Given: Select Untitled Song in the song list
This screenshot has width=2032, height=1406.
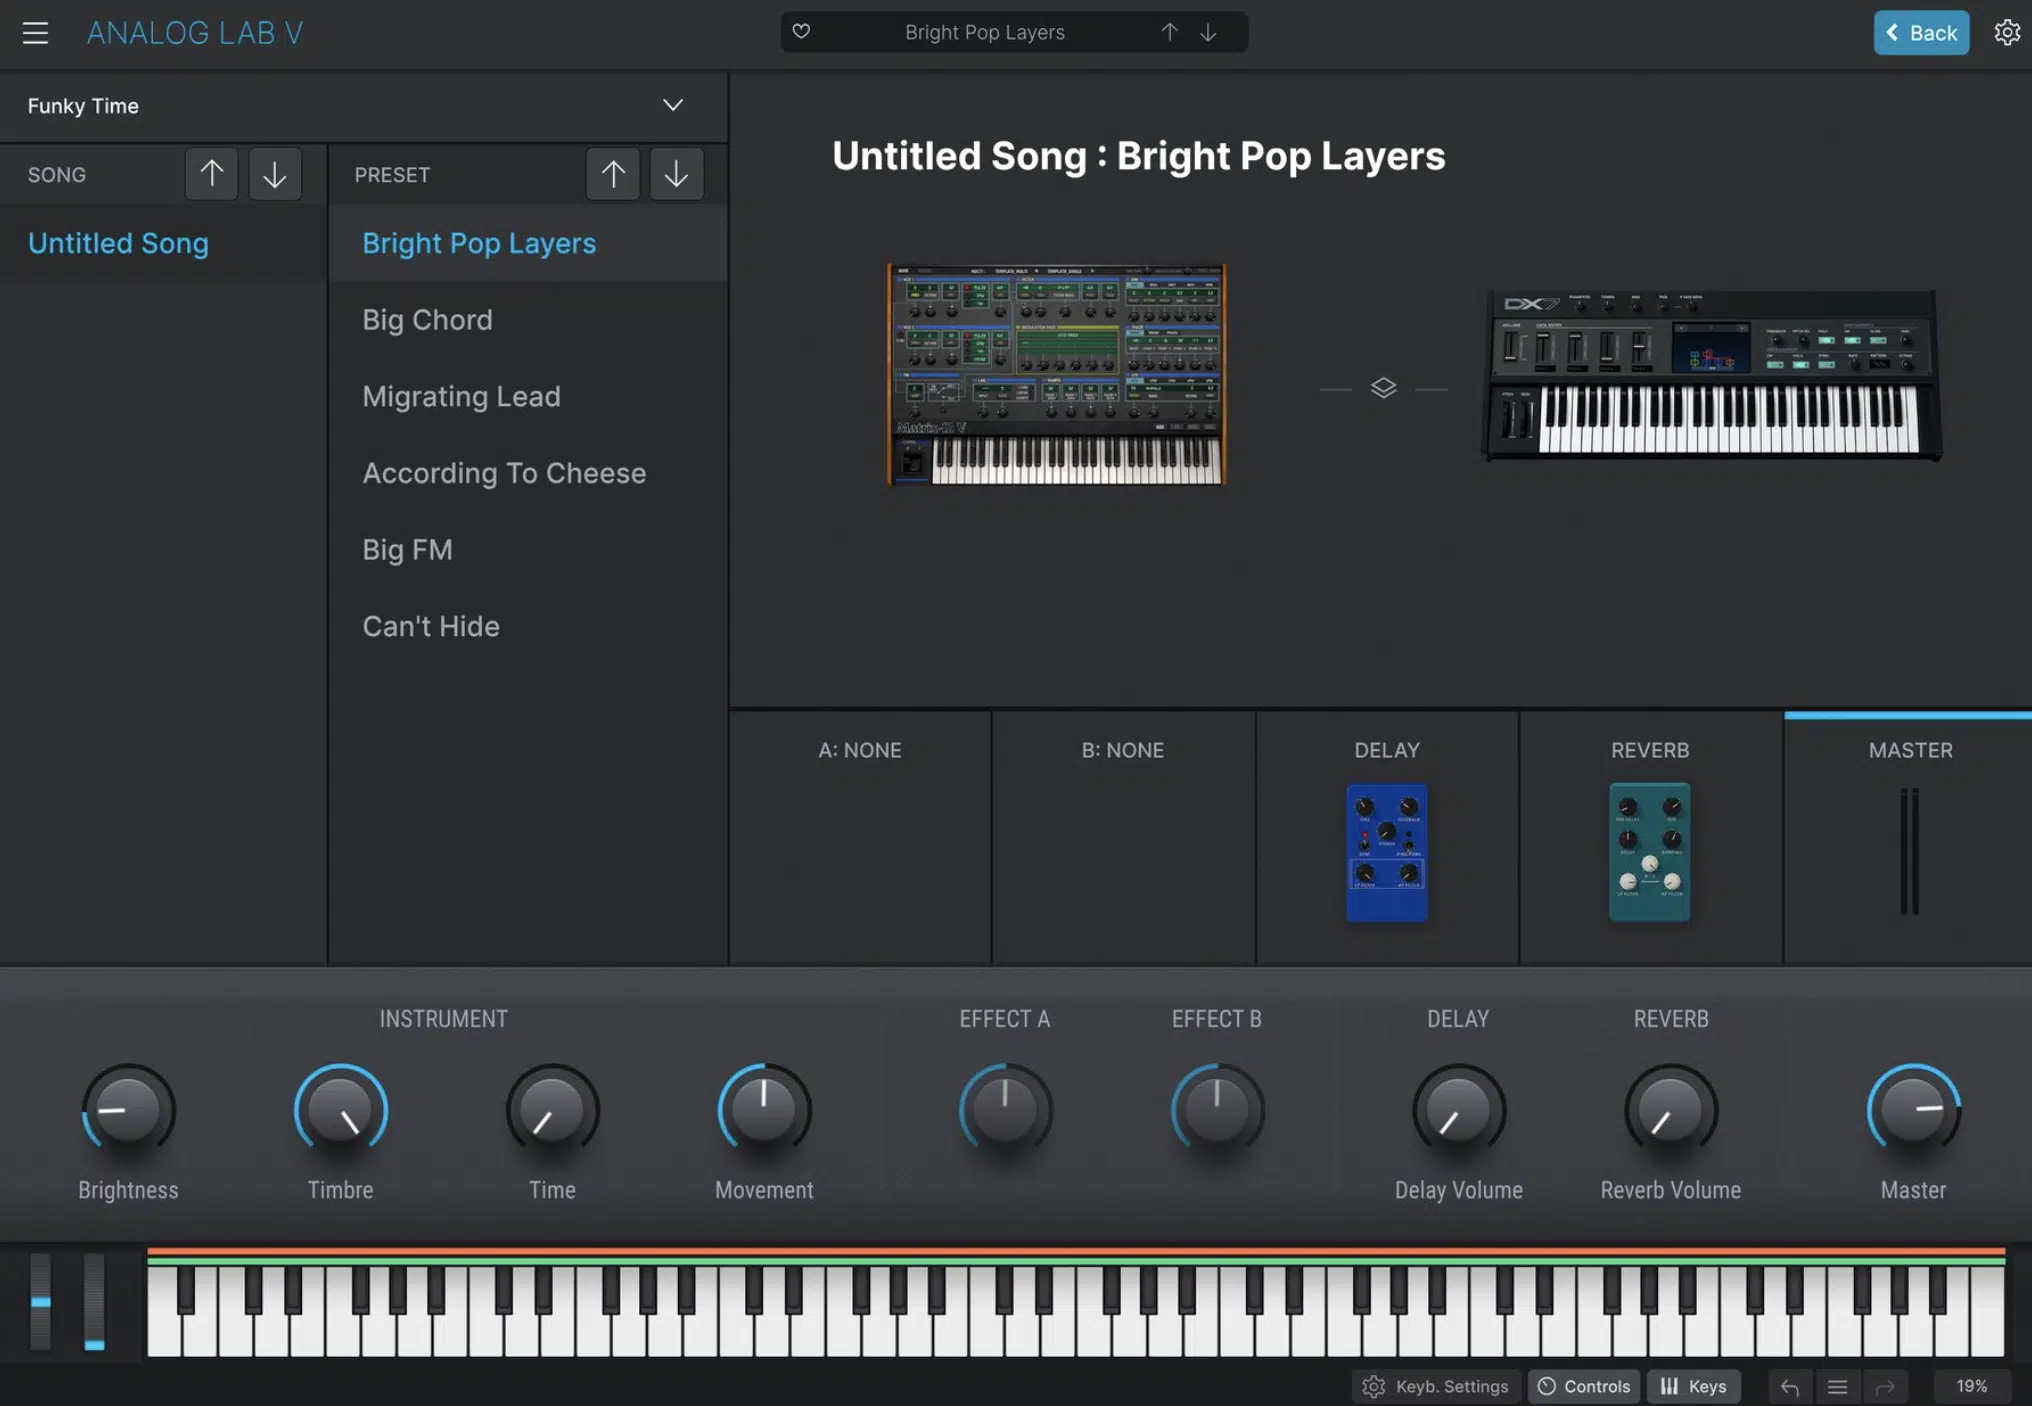Looking at the screenshot, I should pyautogui.click(x=163, y=243).
